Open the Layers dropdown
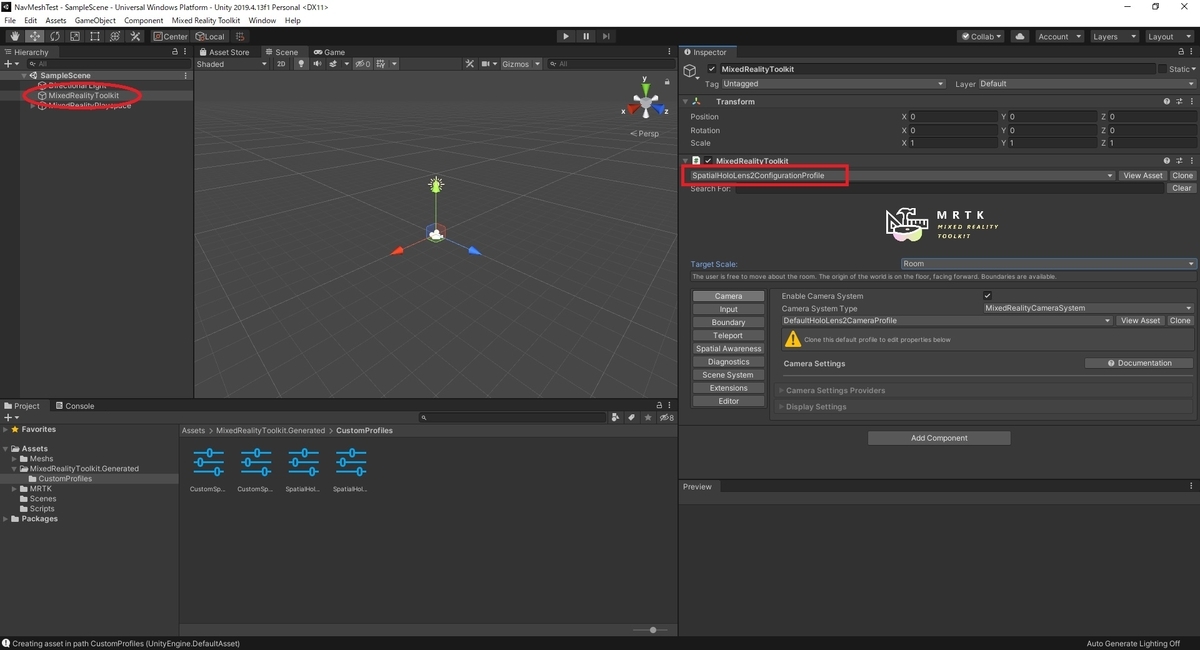 point(1113,36)
